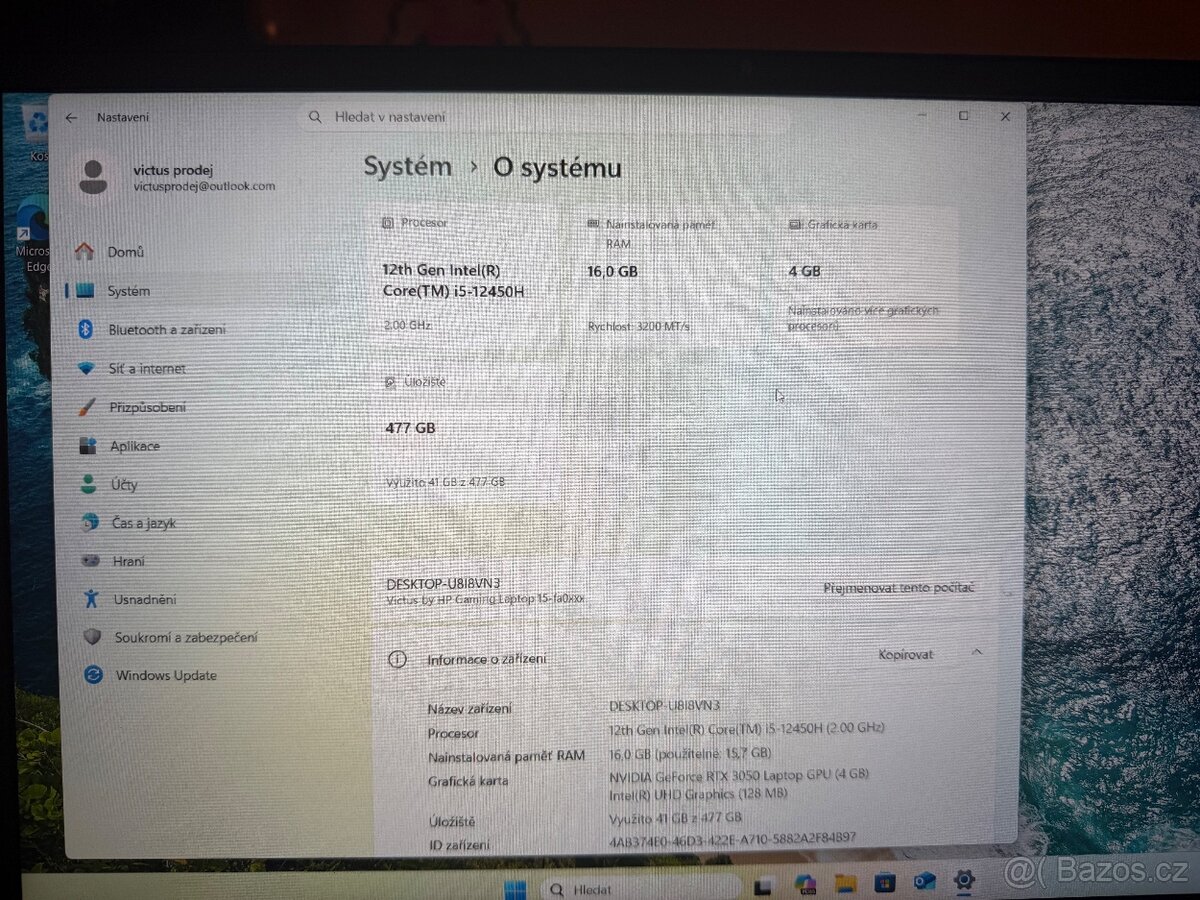The width and height of the screenshot is (1200, 900).
Task: Click the ID zařízení value
Action: tap(732, 838)
